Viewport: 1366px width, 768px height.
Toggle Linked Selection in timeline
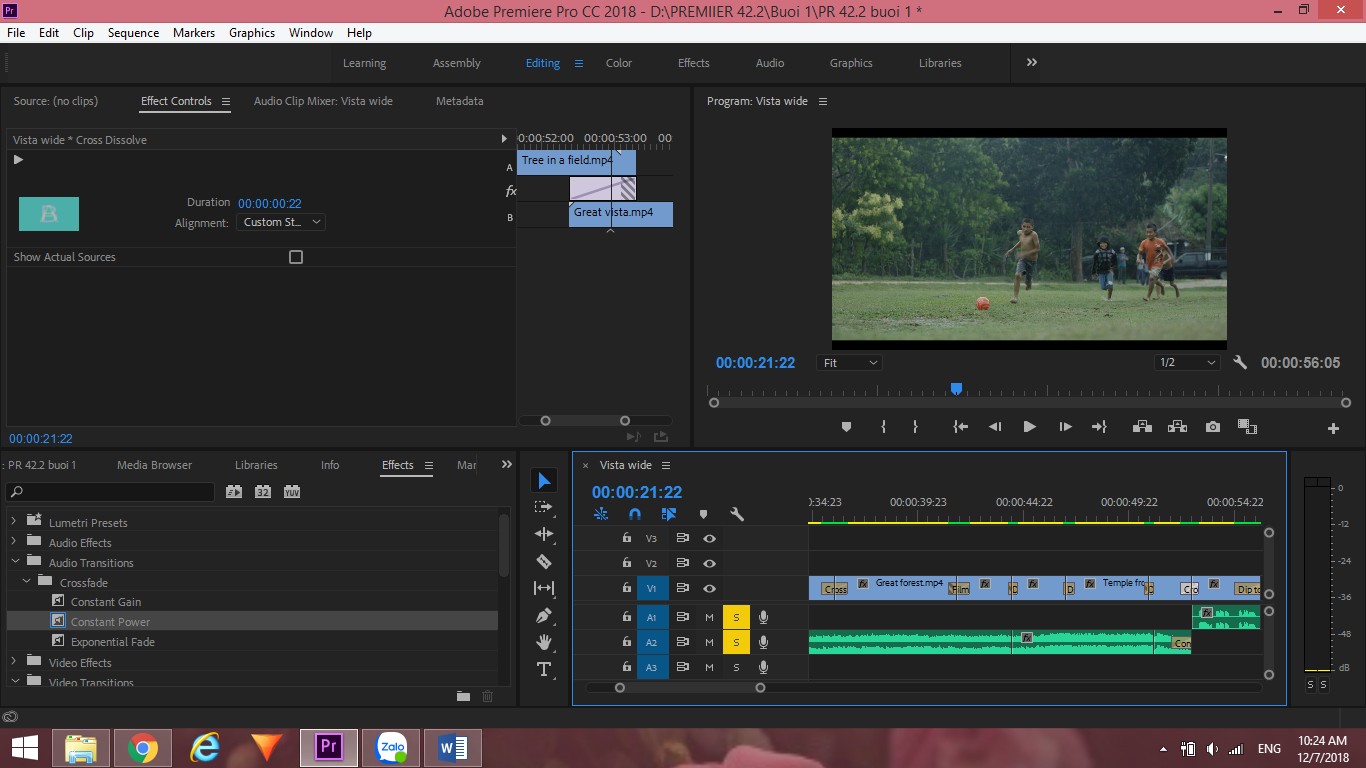click(669, 514)
